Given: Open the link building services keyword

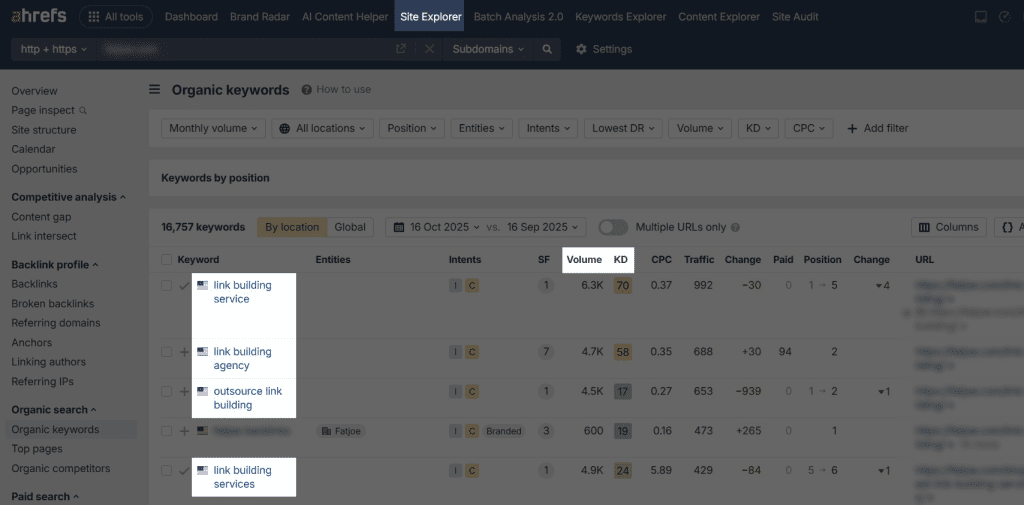Looking at the screenshot, I should click(242, 477).
